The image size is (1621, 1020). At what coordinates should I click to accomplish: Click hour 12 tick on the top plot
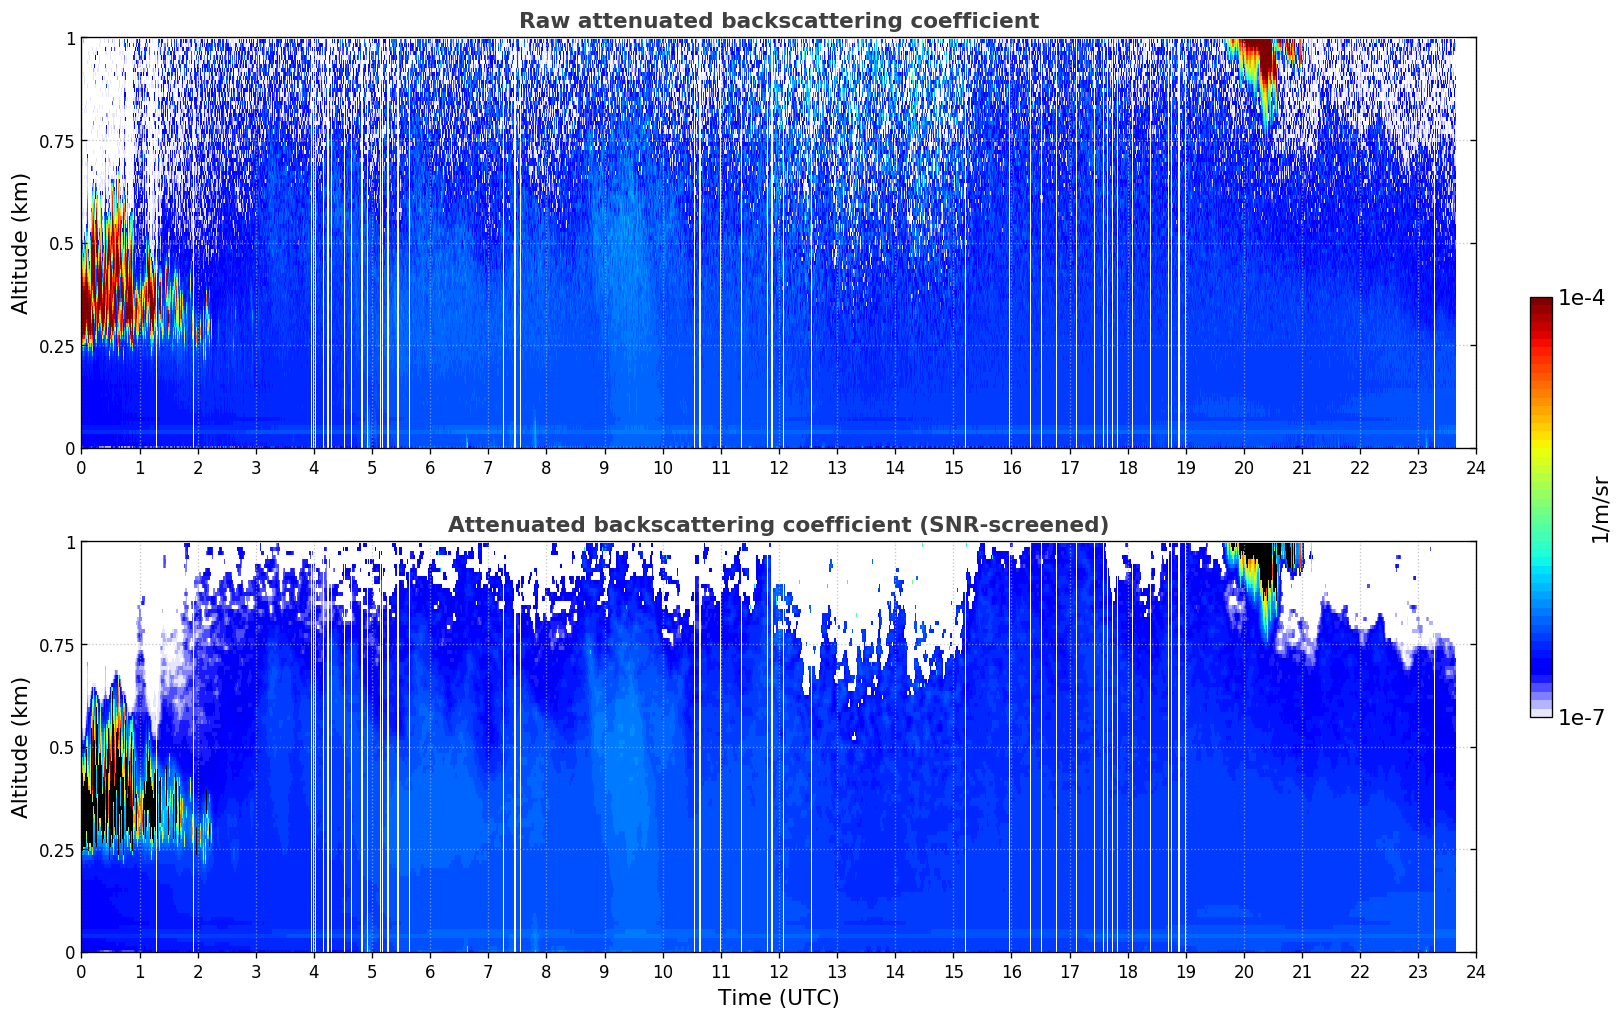pyautogui.click(x=778, y=467)
